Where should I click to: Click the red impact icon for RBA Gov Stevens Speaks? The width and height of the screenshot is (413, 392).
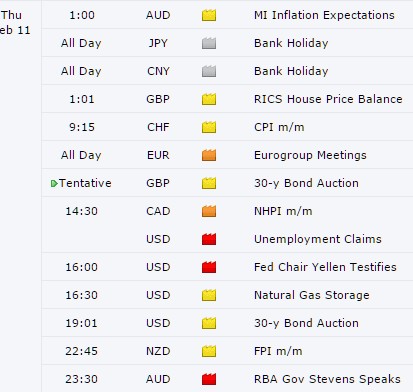coord(209,379)
